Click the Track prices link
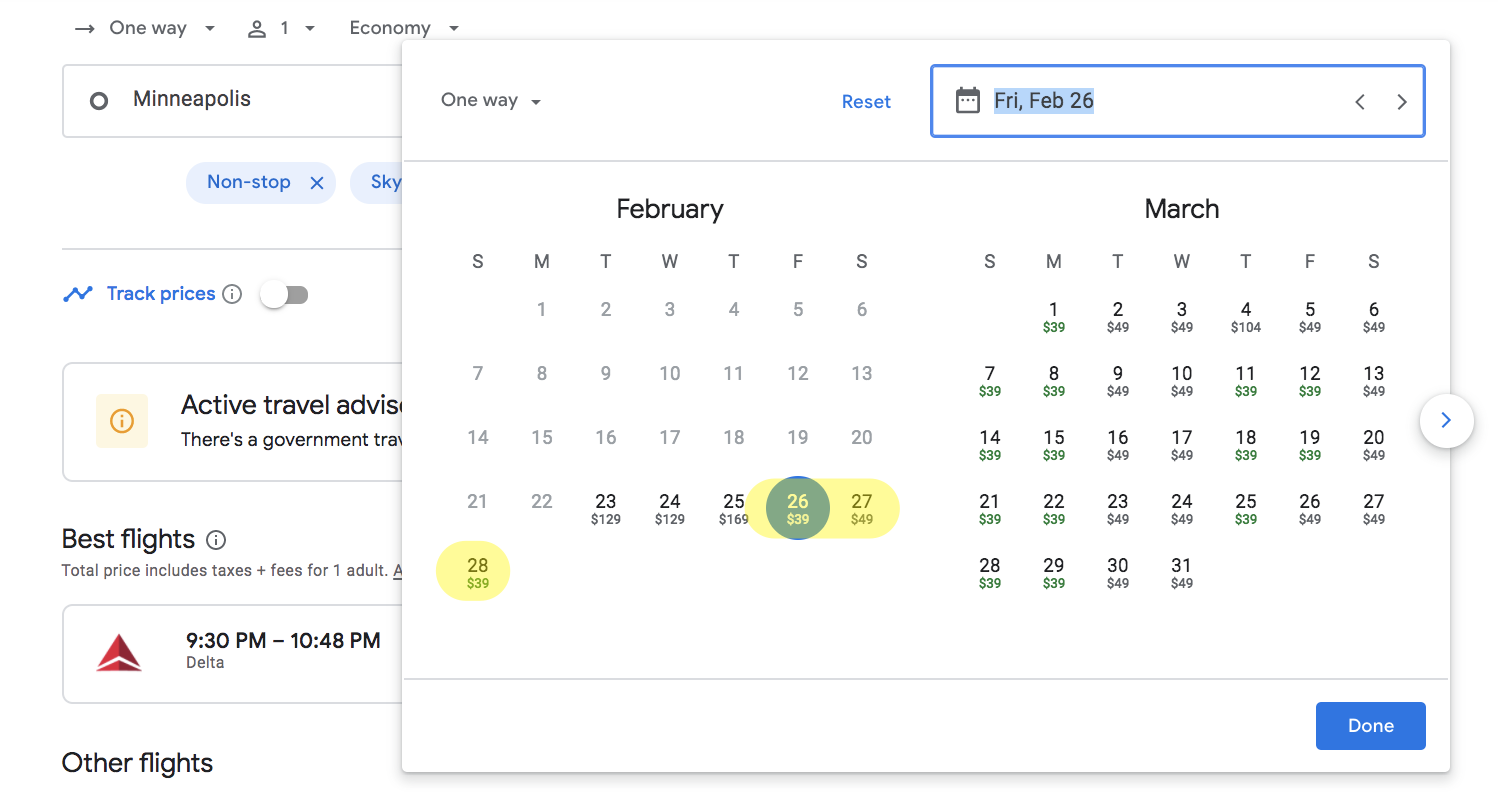1498x792 pixels. (x=161, y=294)
